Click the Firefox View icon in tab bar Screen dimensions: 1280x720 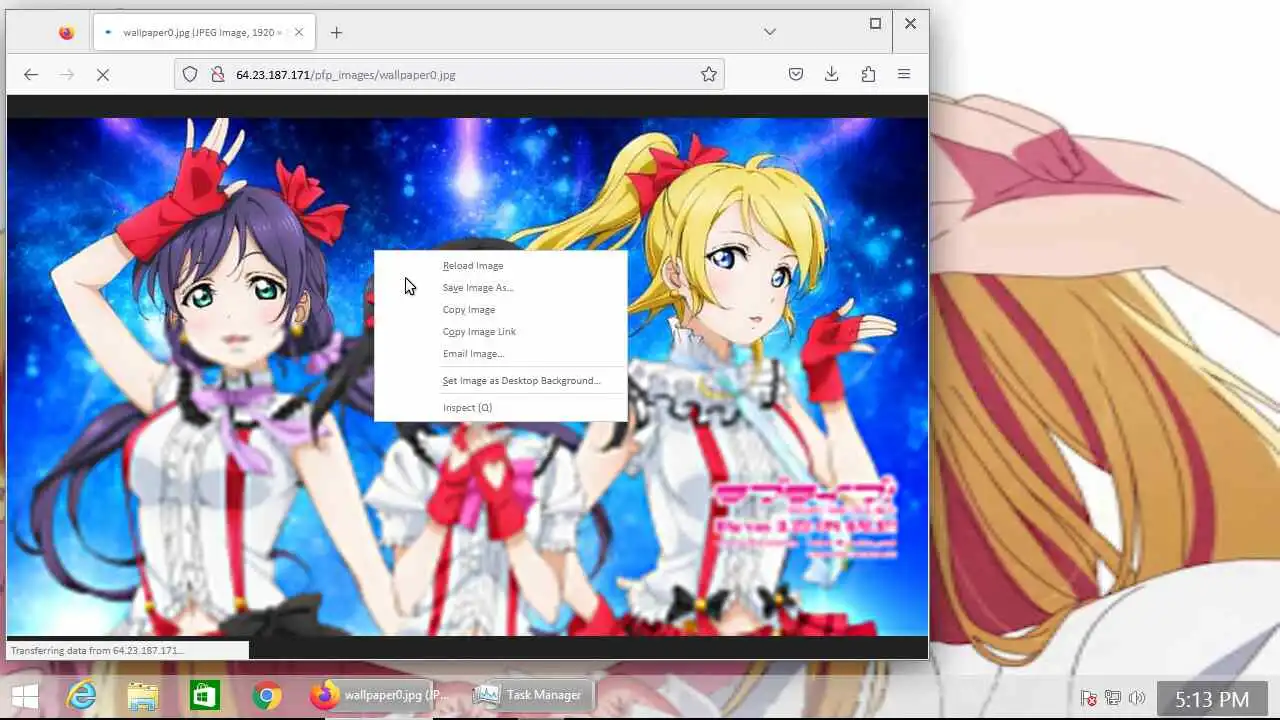pos(66,32)
